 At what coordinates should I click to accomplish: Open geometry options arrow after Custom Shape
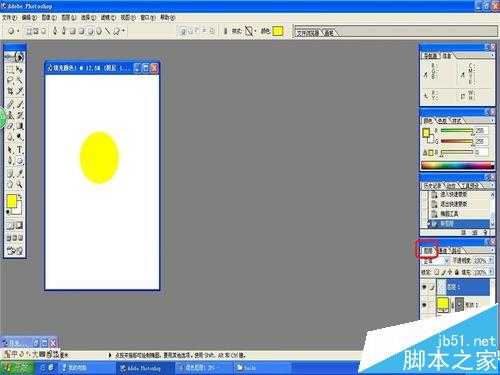pyautogui.click(x=124, y=31)
